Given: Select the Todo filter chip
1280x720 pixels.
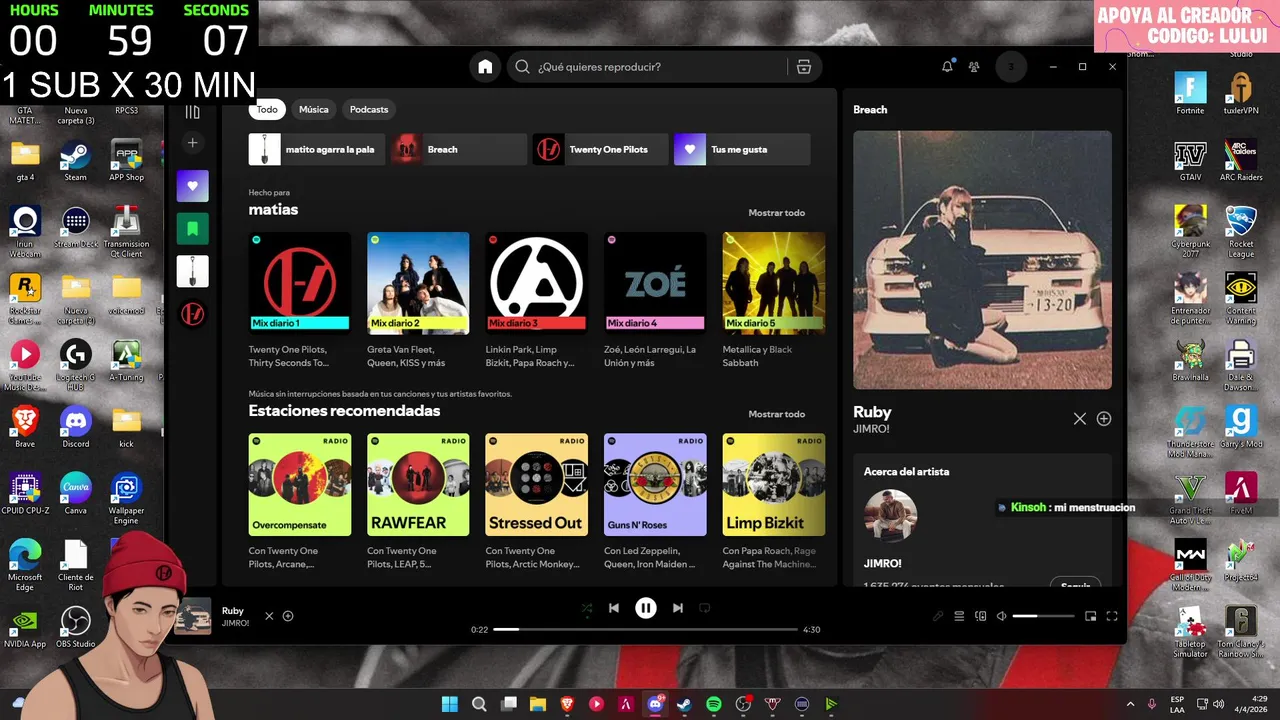Looking at the screenshot, I should (x=267, y=109).
